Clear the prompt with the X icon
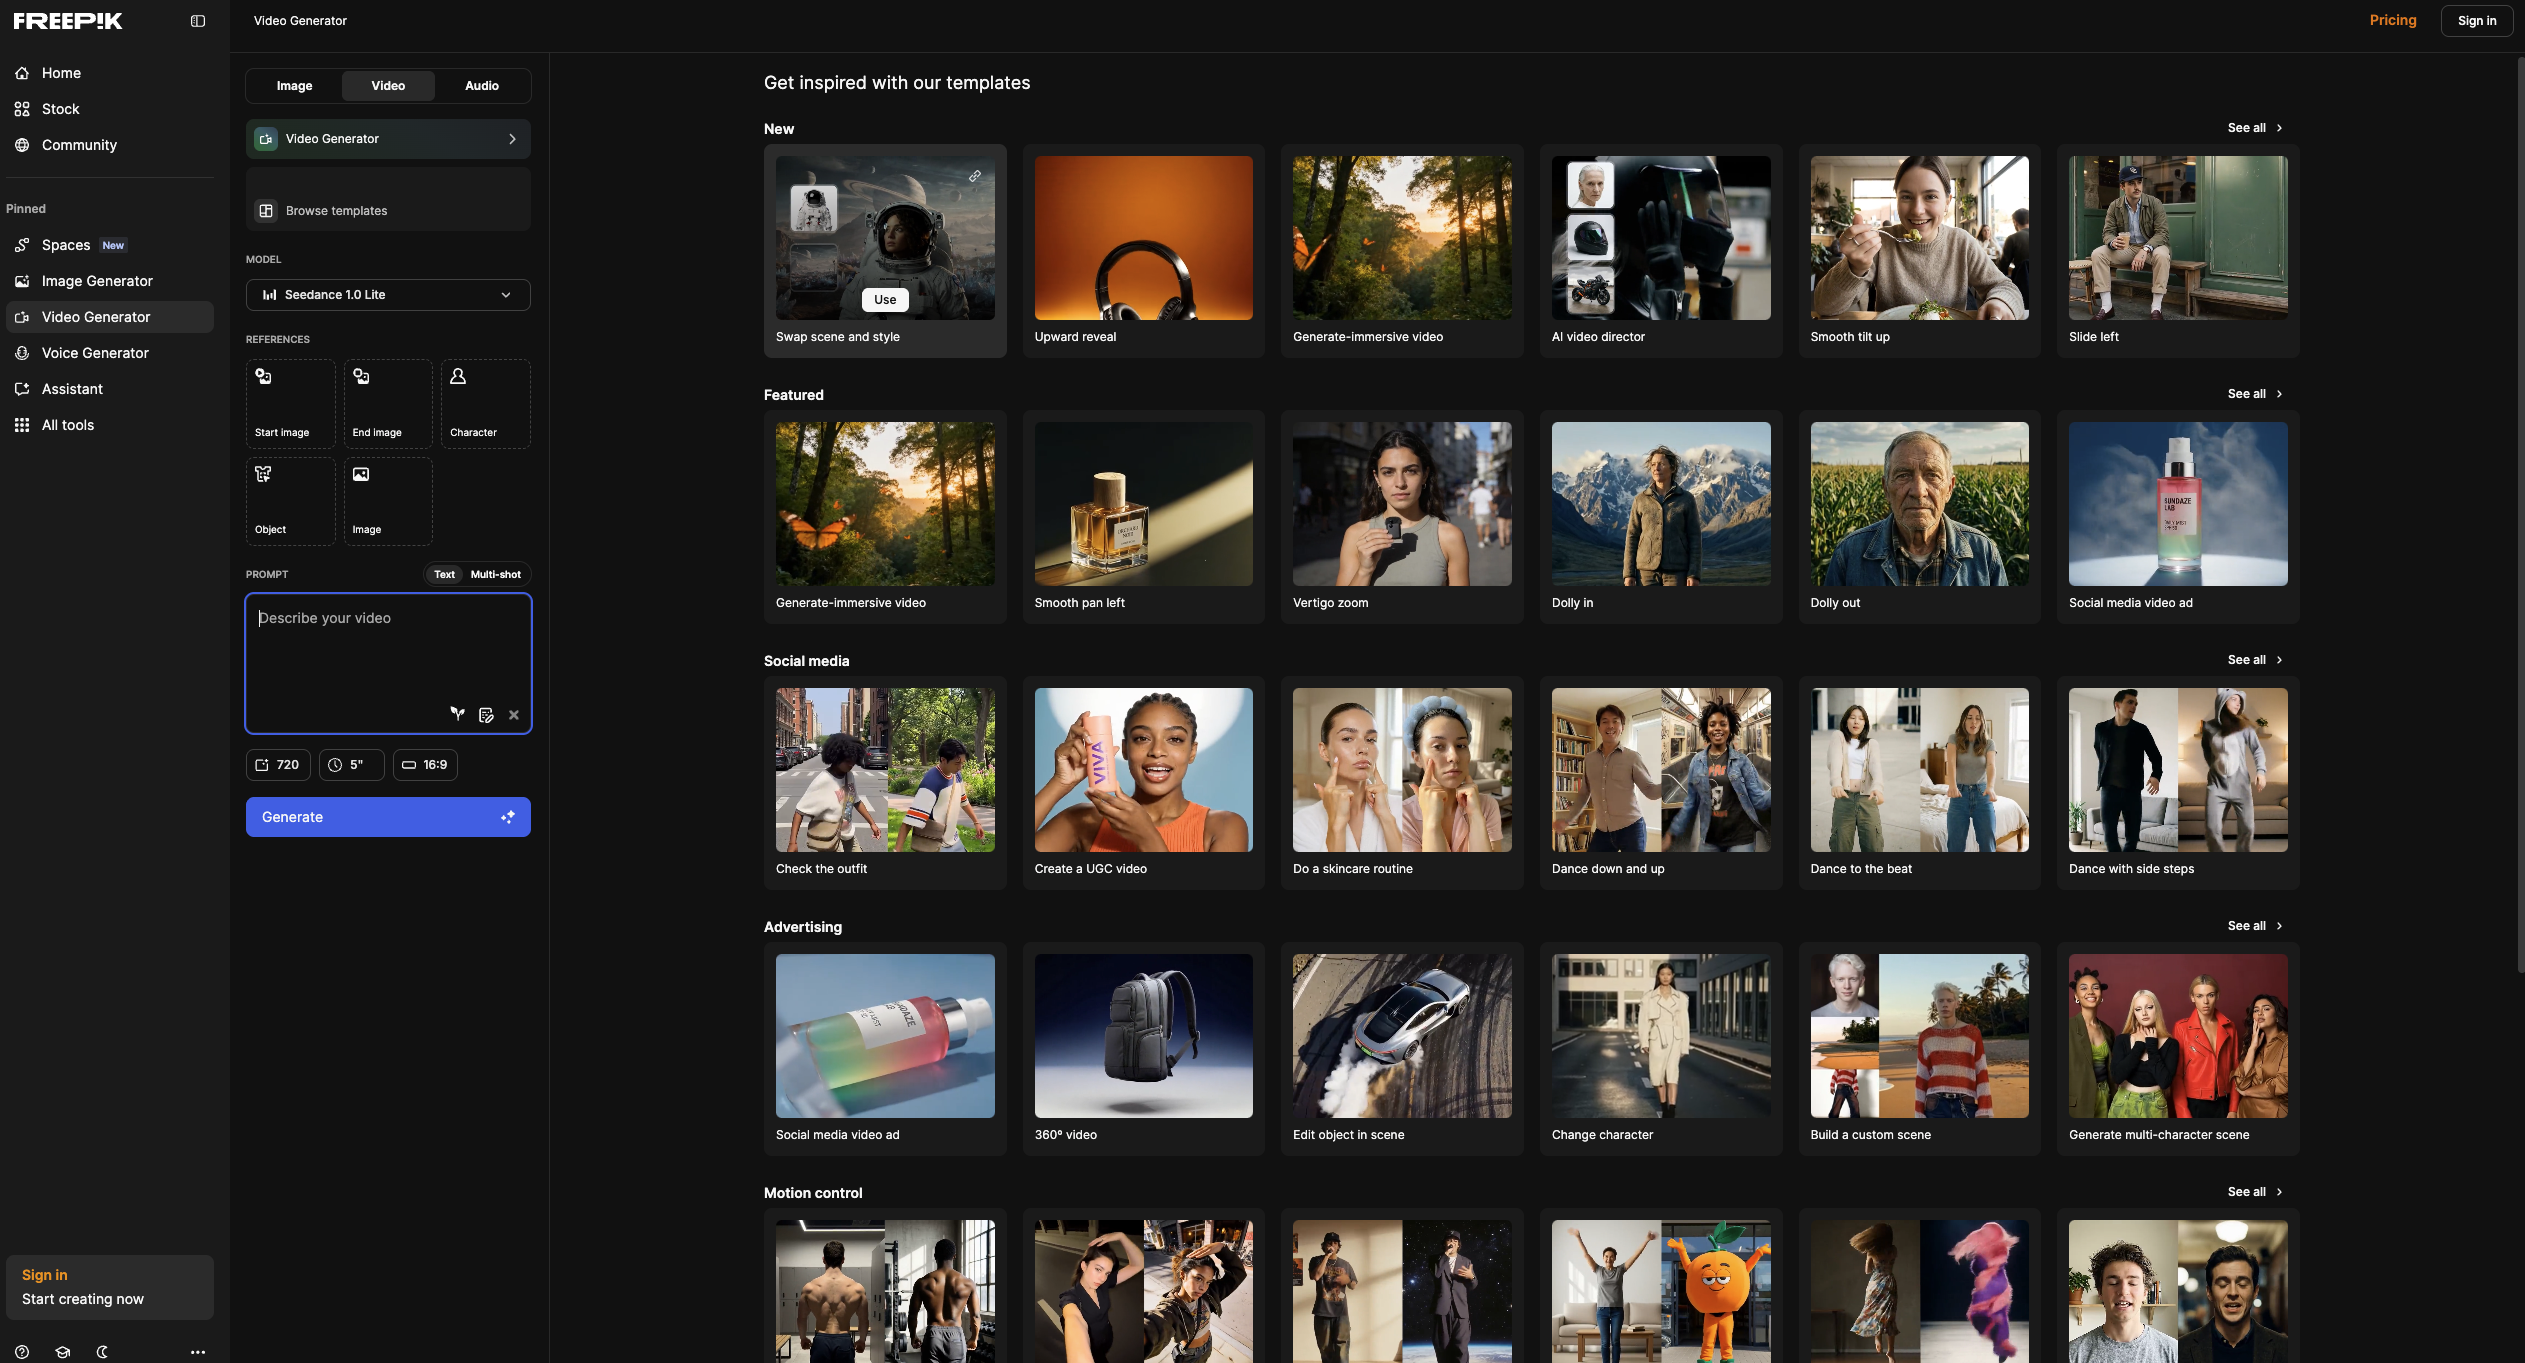The image size is (2525, 1363). coord(514,714)
